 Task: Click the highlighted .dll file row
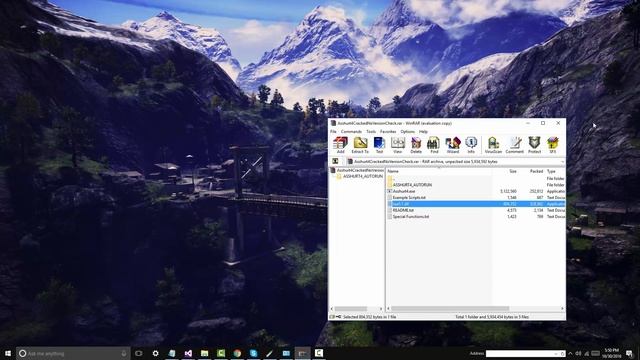pyautogui.click(x=476, y=204)
